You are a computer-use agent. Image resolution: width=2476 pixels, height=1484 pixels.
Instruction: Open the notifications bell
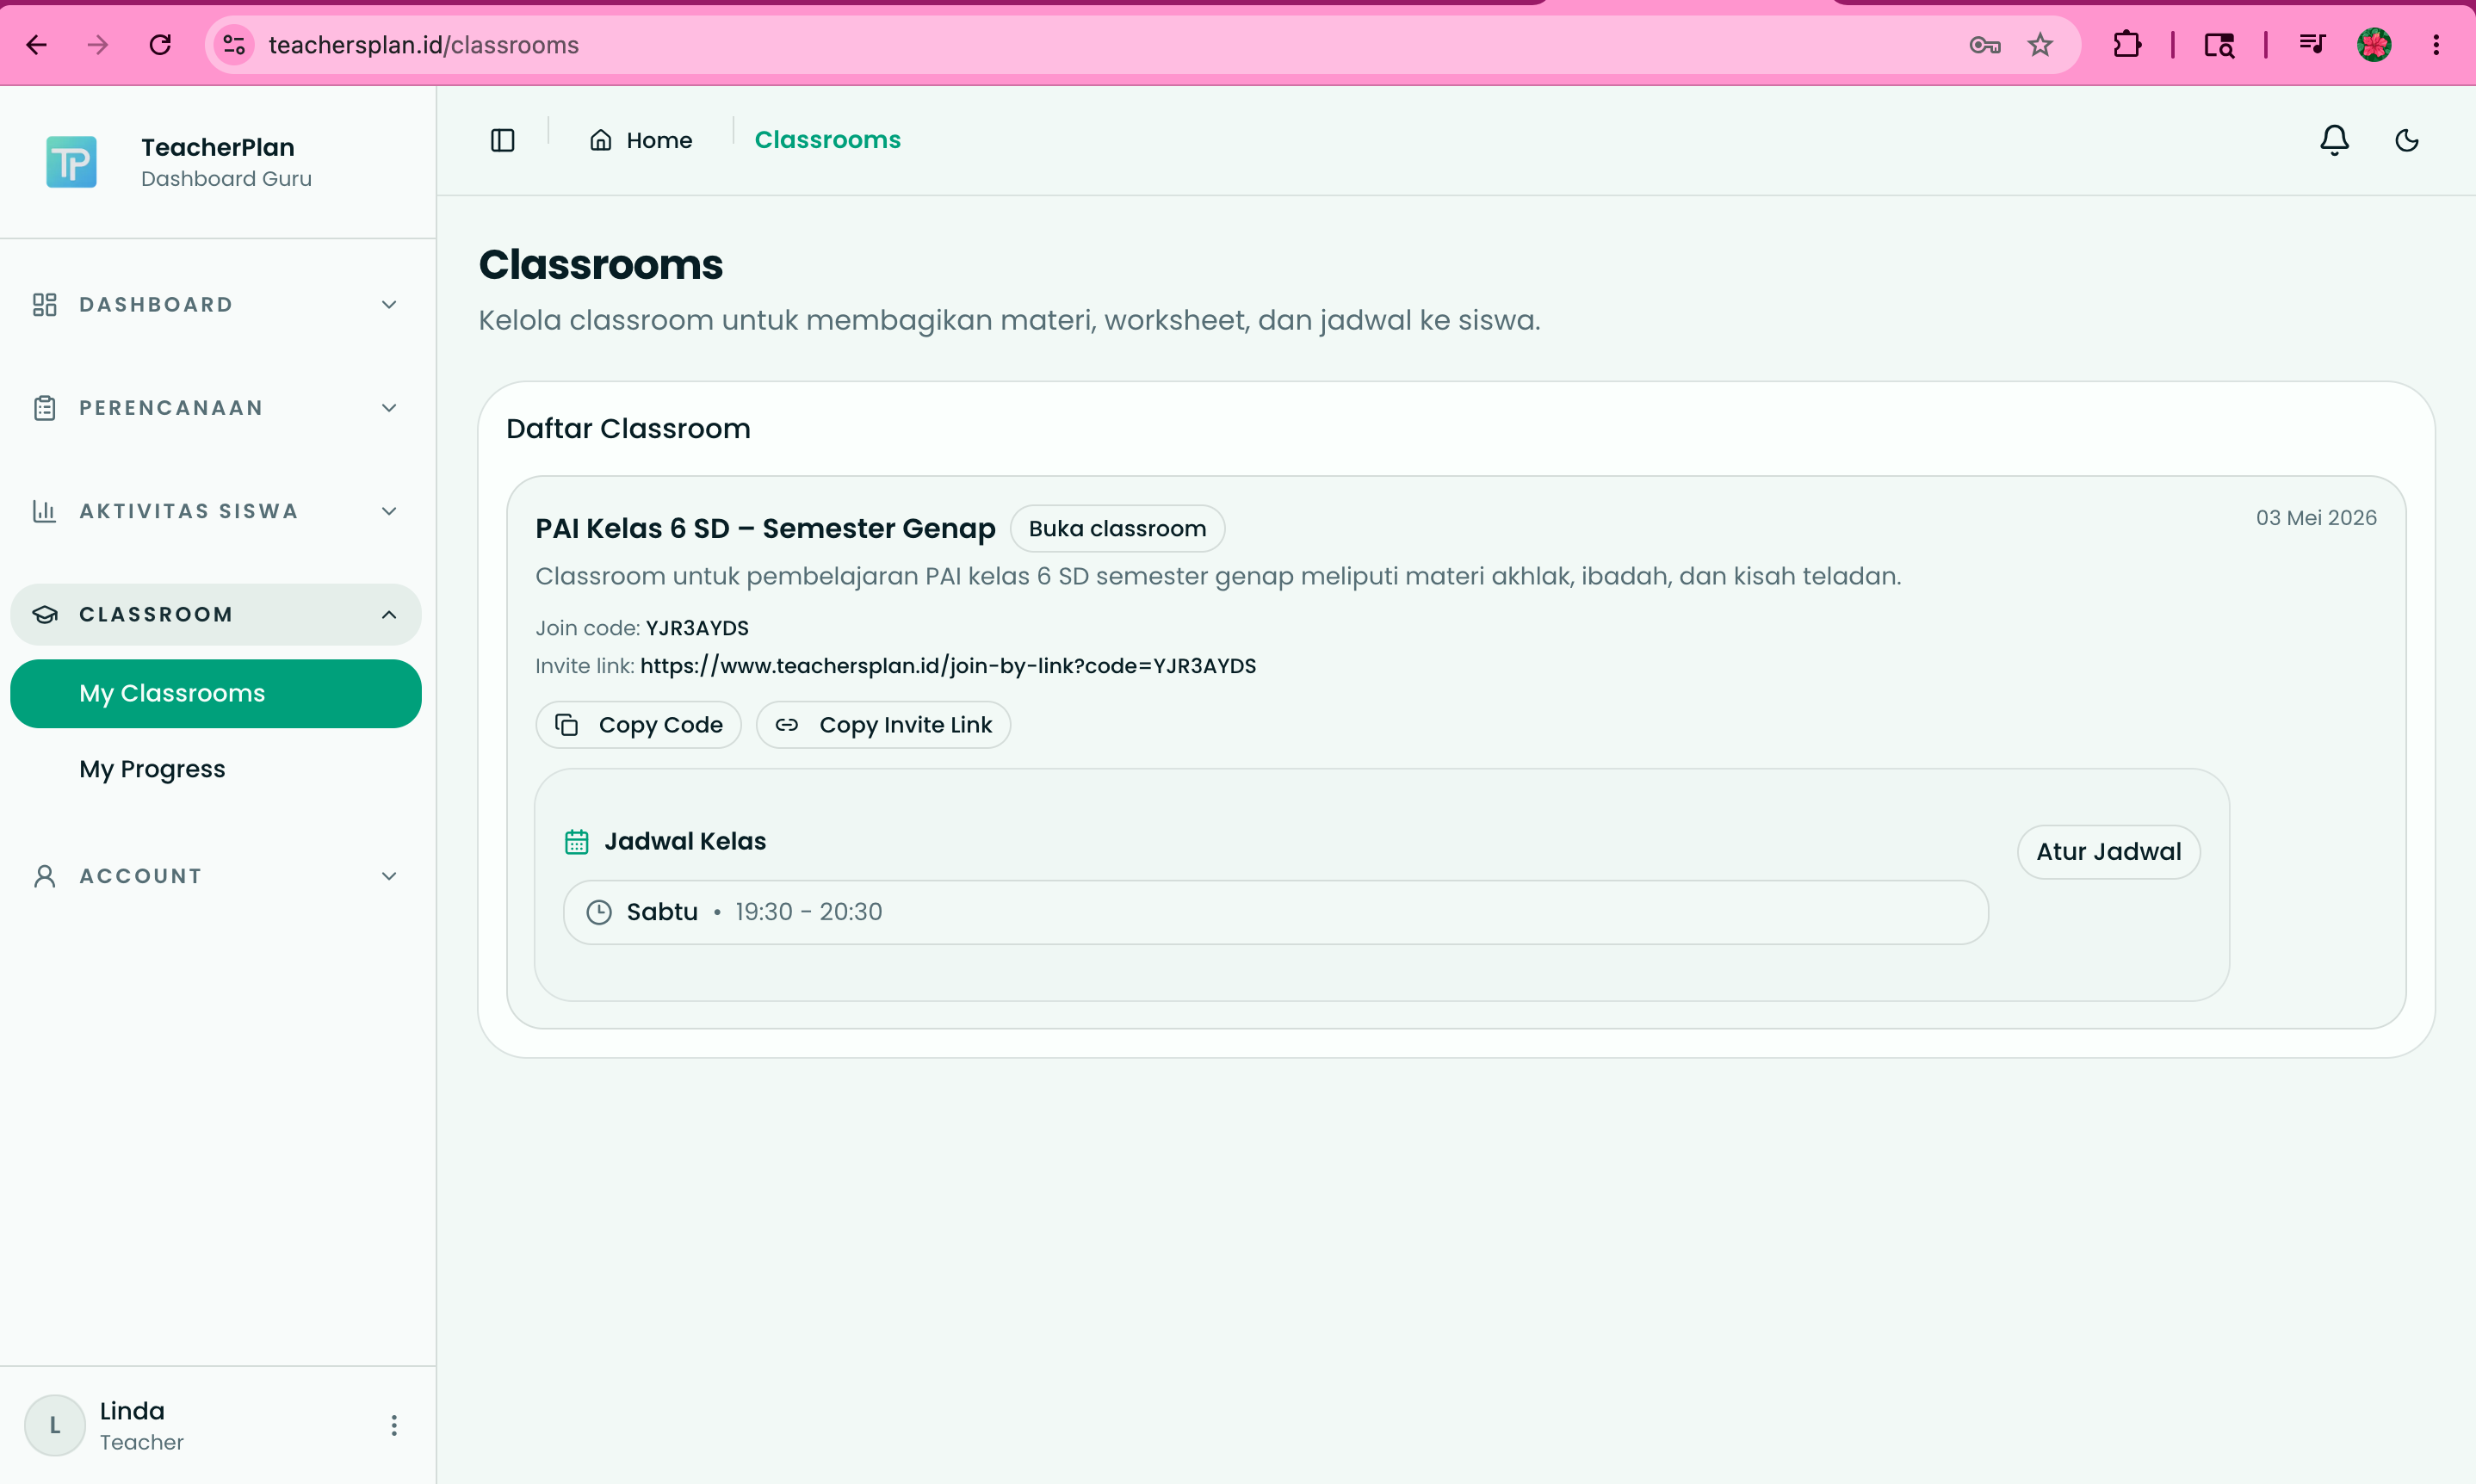2334,140
